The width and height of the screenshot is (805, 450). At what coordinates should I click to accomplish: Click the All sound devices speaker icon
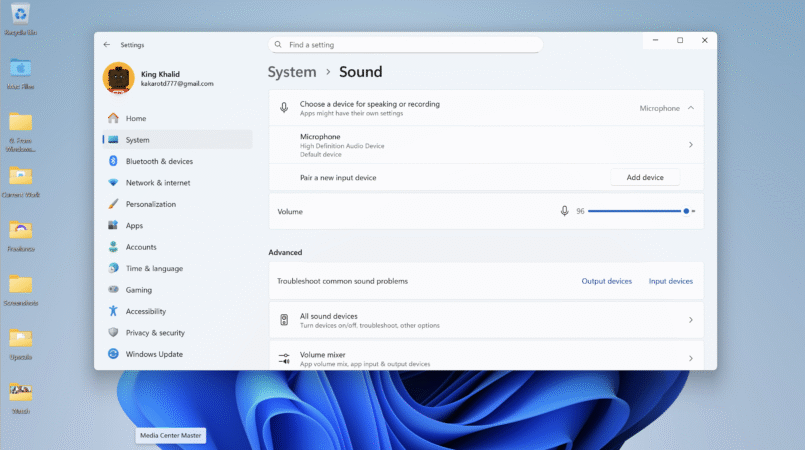tap(284, 320)
